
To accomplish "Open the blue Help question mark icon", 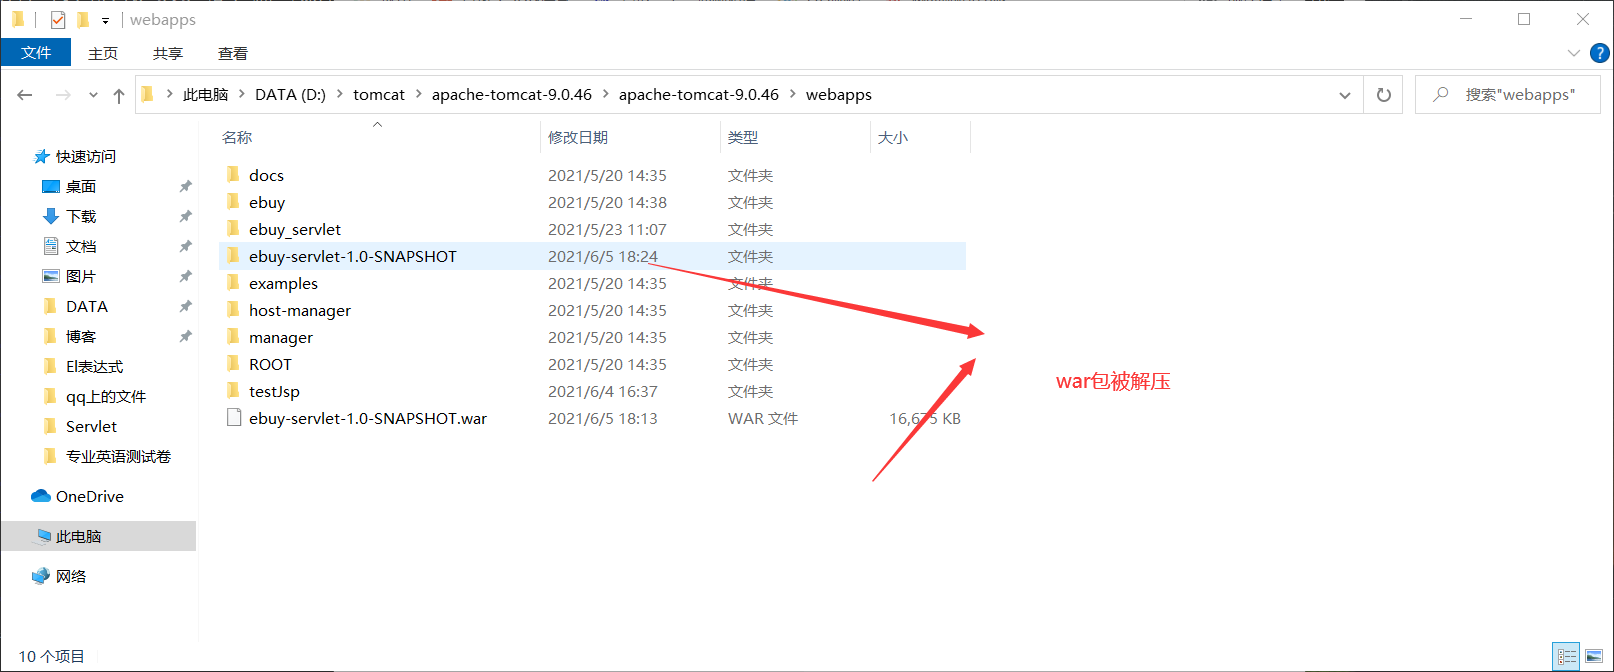I will pyautogui.click(x=1599, y=53).
